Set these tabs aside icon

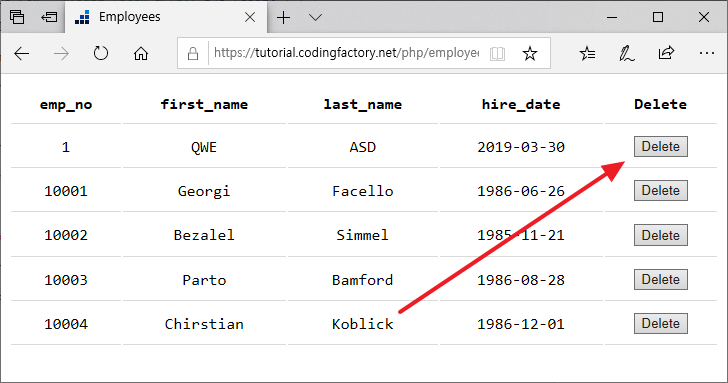[49, 17]
